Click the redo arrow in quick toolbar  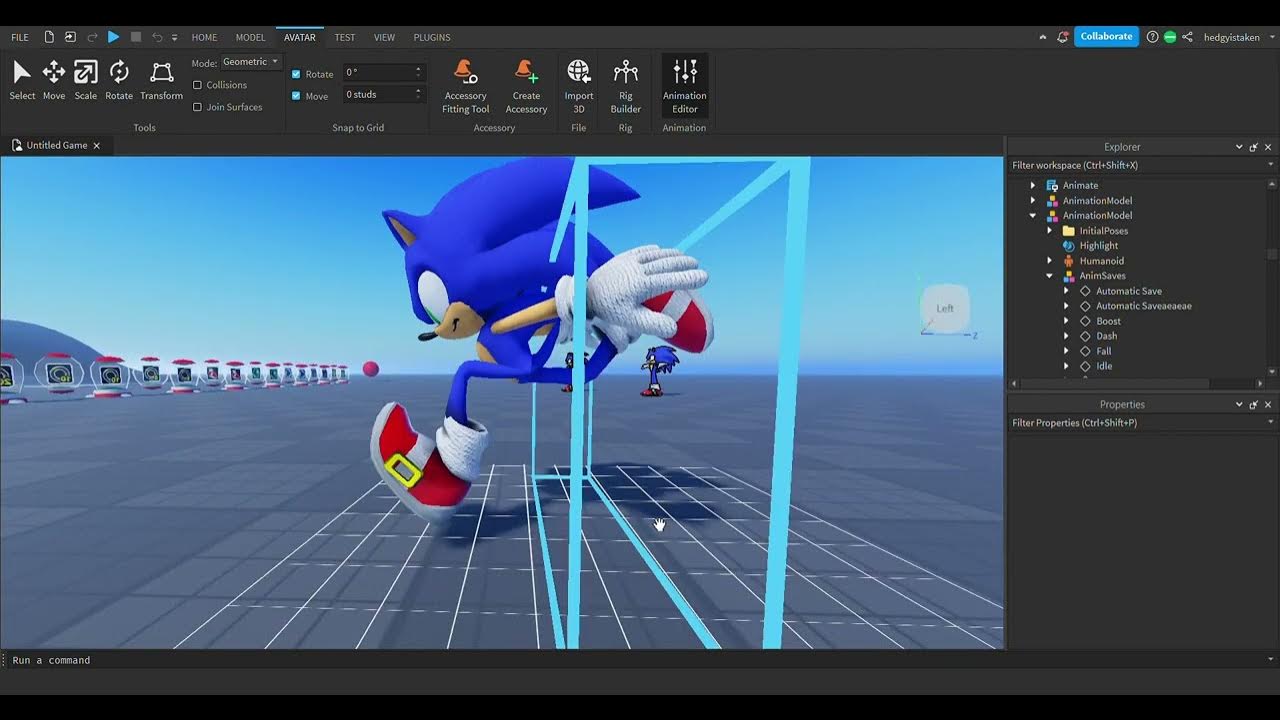92,37
